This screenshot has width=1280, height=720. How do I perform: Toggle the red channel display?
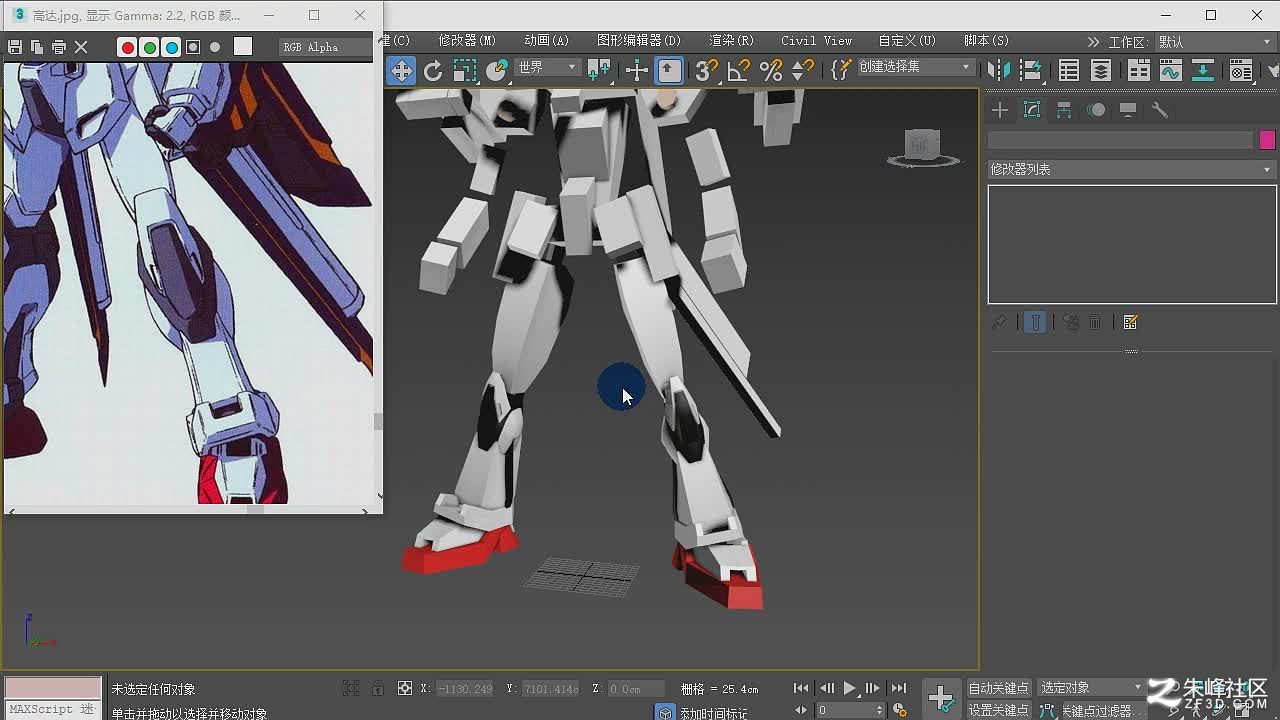coord(127,47)
